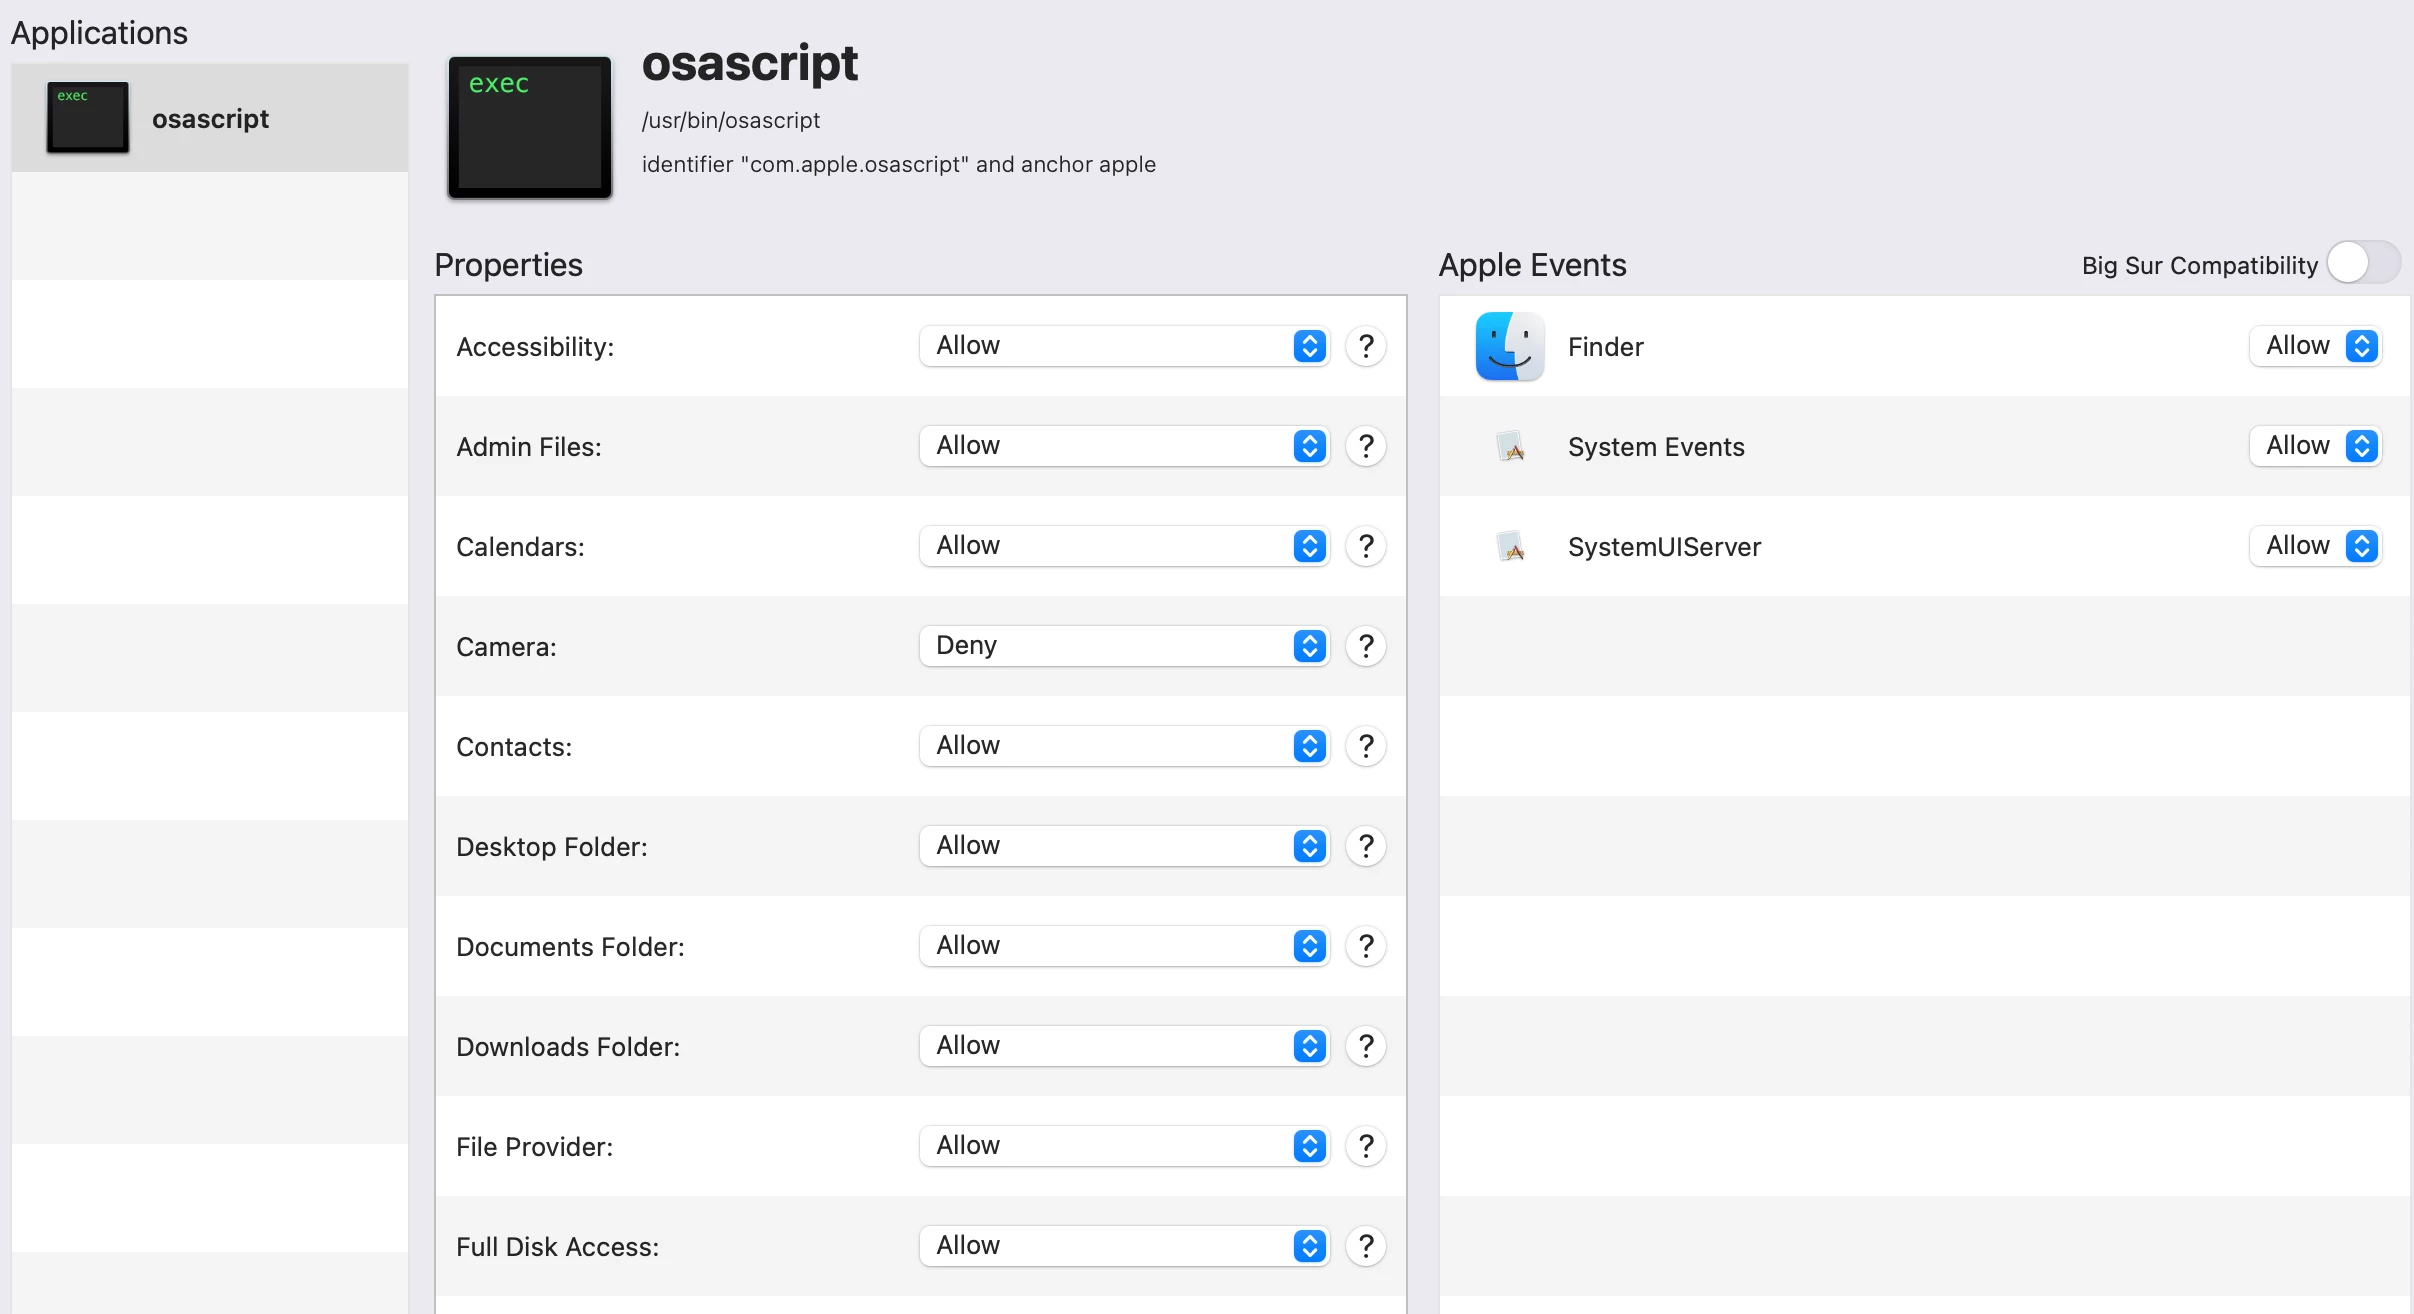Click the large osascript exec icon
Viewport: 2414px width, 1314px height.
tap(529, 127)
